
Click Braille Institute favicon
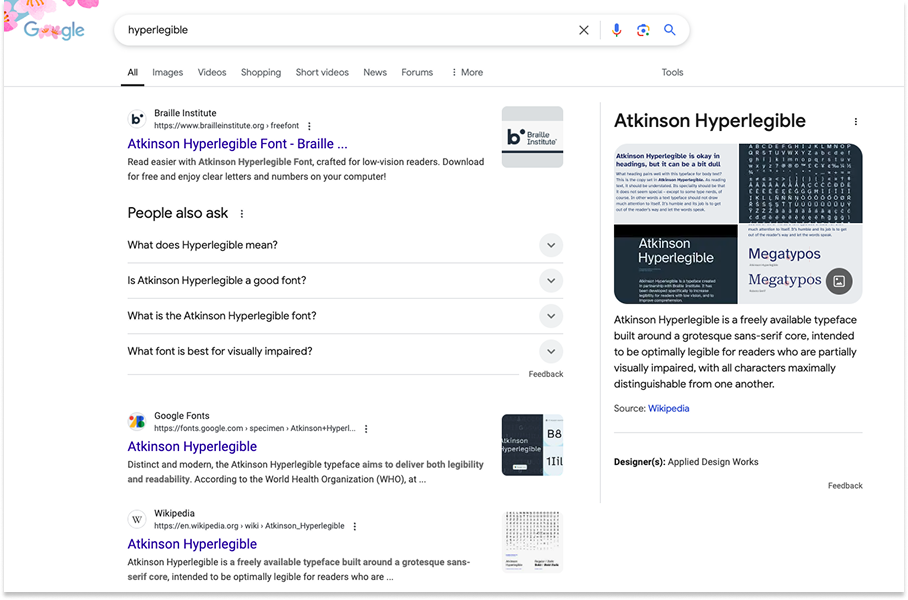click(137, 119)
